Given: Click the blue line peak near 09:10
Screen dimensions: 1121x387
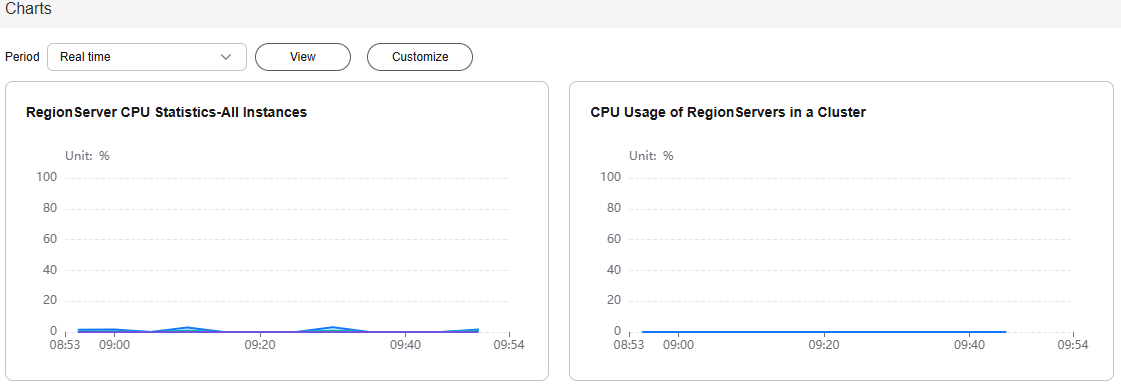Looking at the screenshot, I should pyautogui.click(x=187, y=328).
